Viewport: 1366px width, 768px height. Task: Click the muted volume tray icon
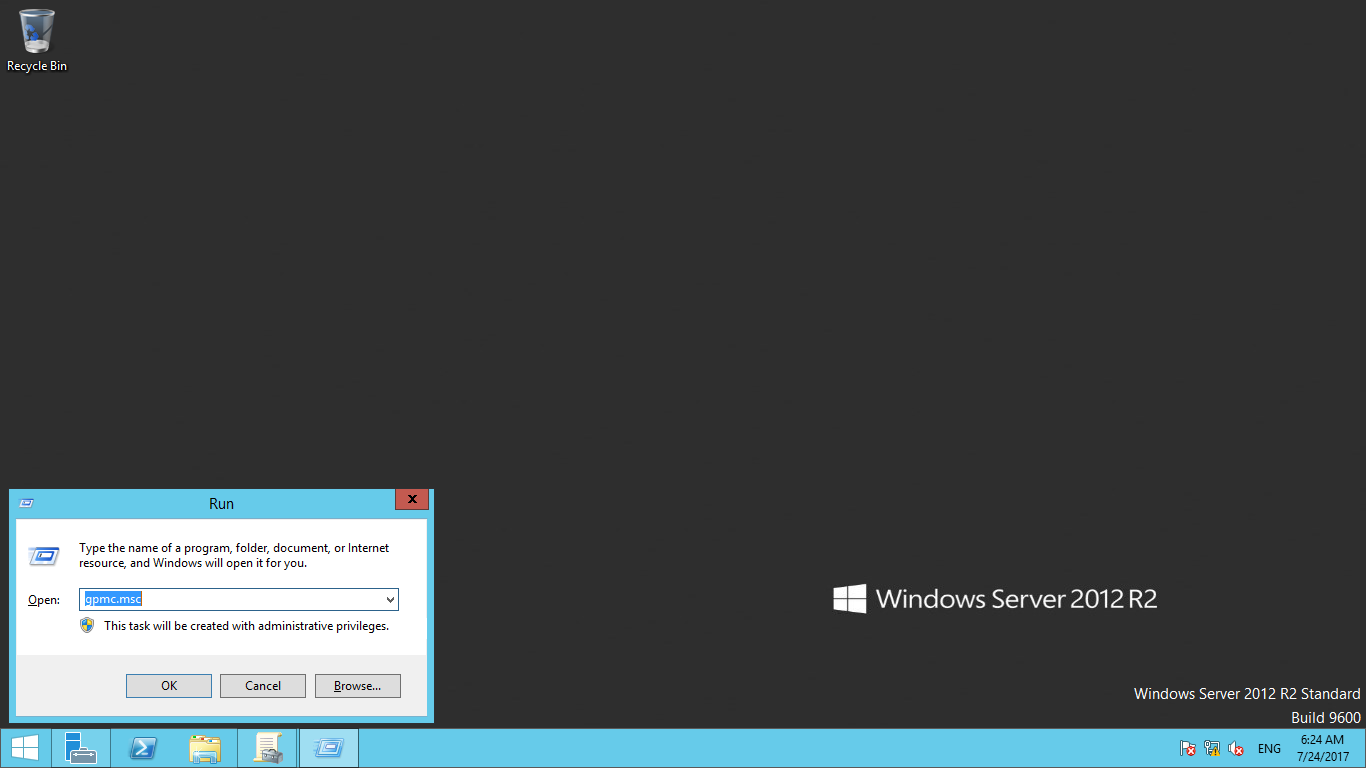(x=1237, y=747)
